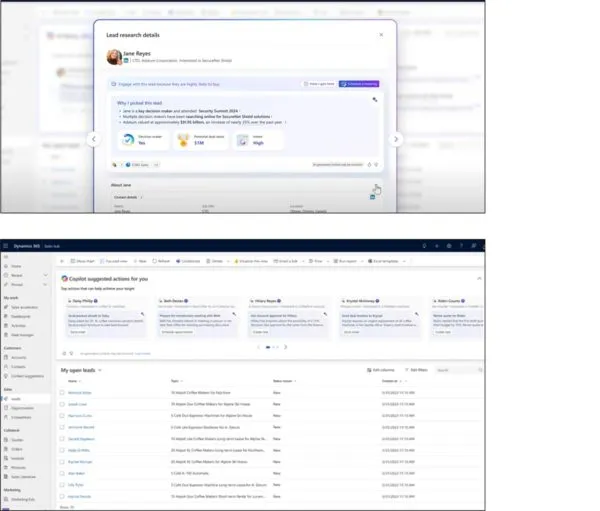
Task: Expand the Contact details section
Action: pos(128,198)
